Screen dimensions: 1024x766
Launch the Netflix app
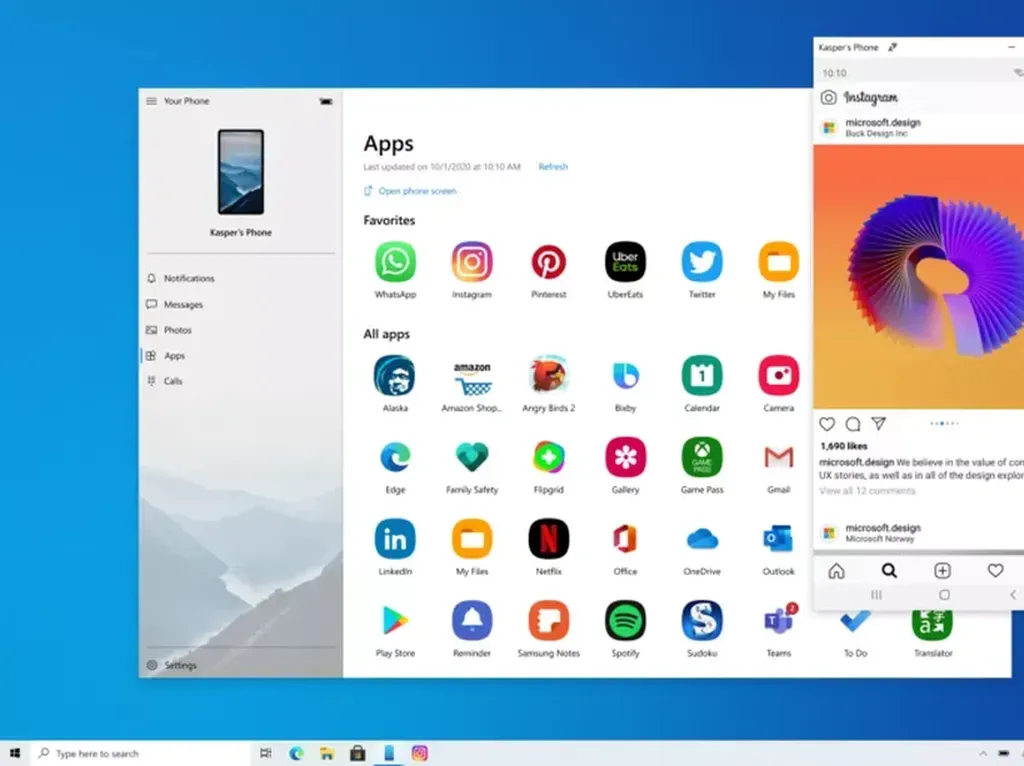point(549,539)
